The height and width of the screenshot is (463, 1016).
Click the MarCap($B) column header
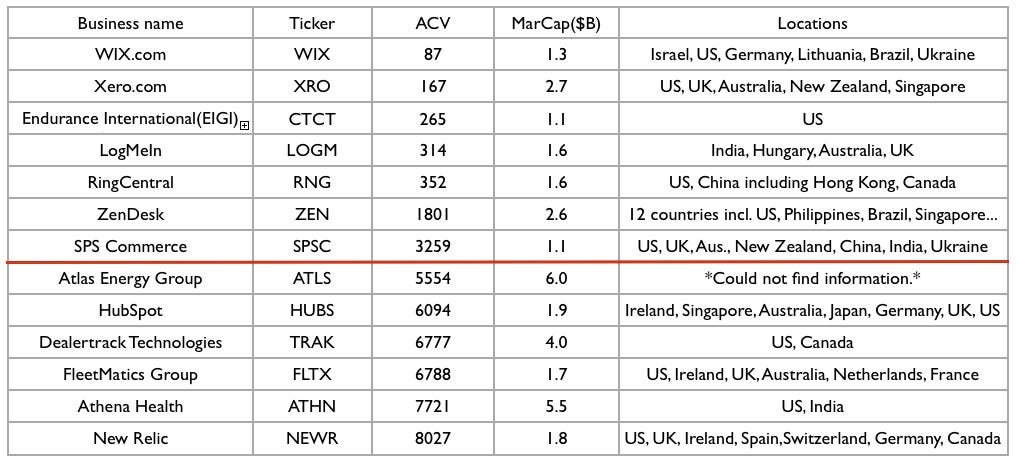point(556,23)
